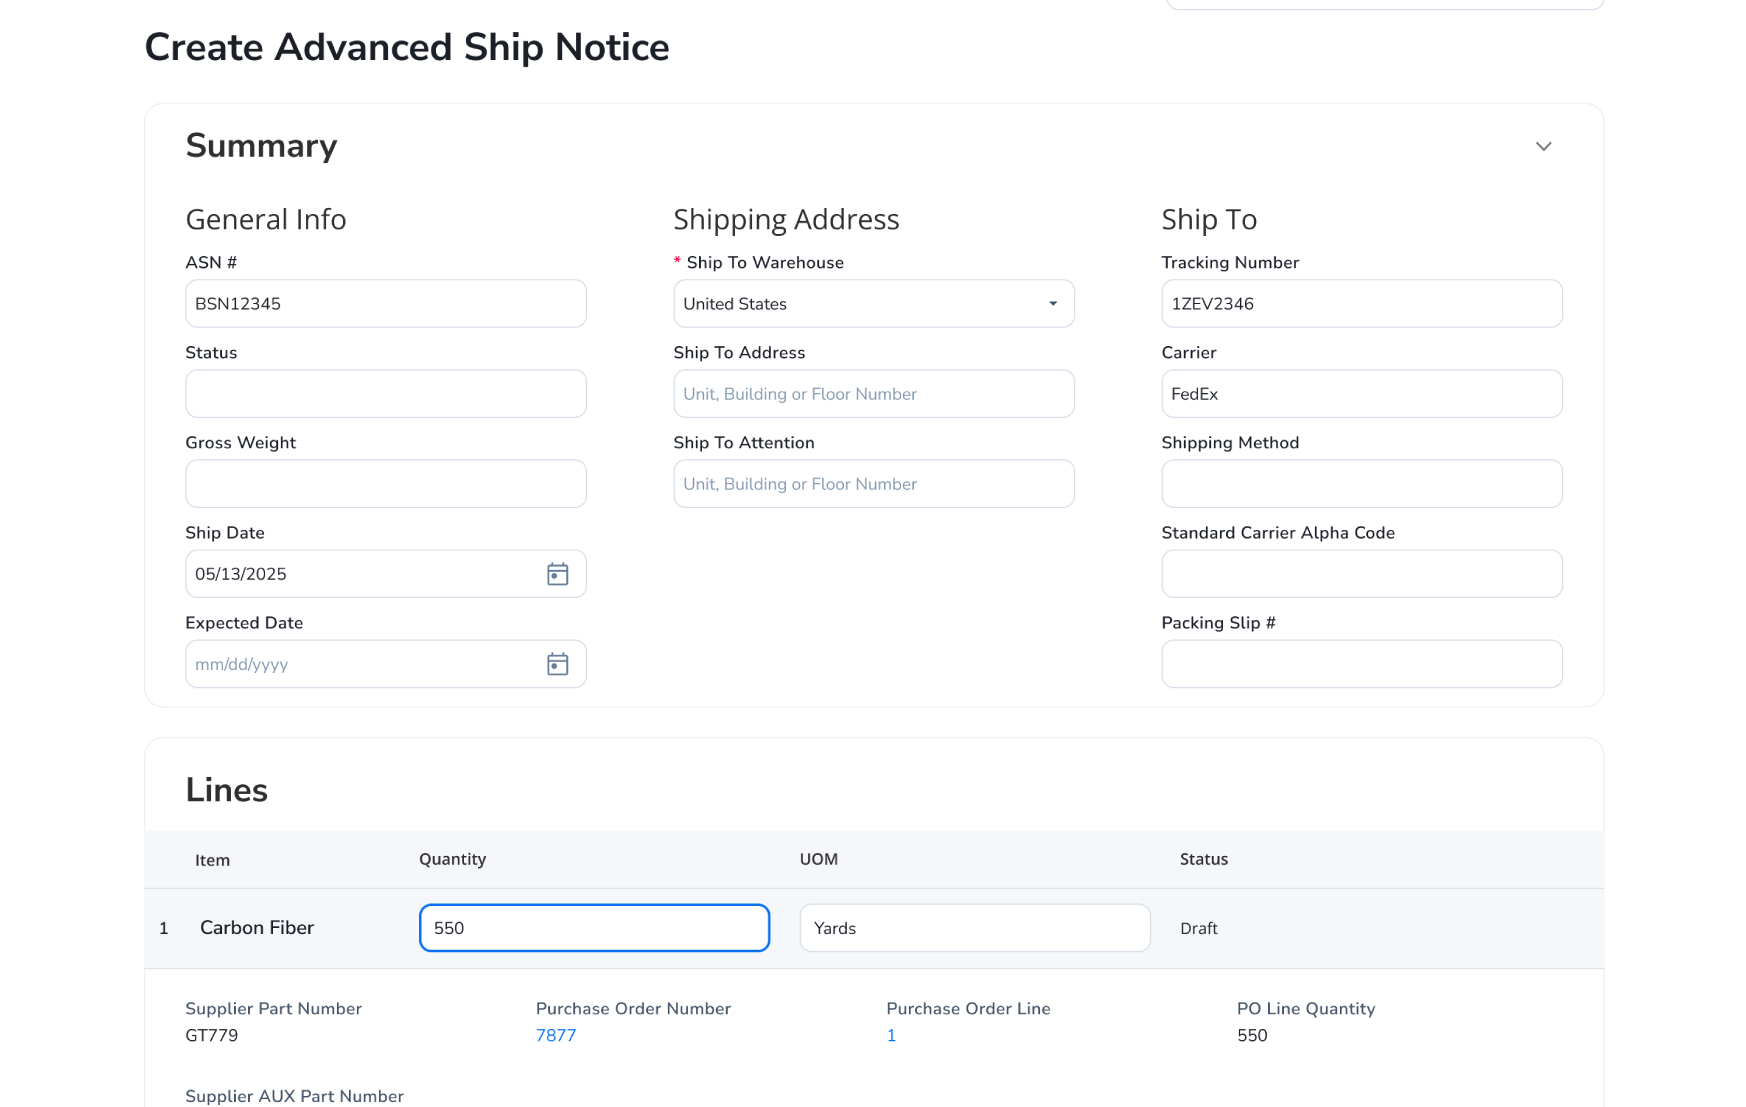Click the Gross Weight input field
1746x1107 pixels.
[x=385, y=483]
